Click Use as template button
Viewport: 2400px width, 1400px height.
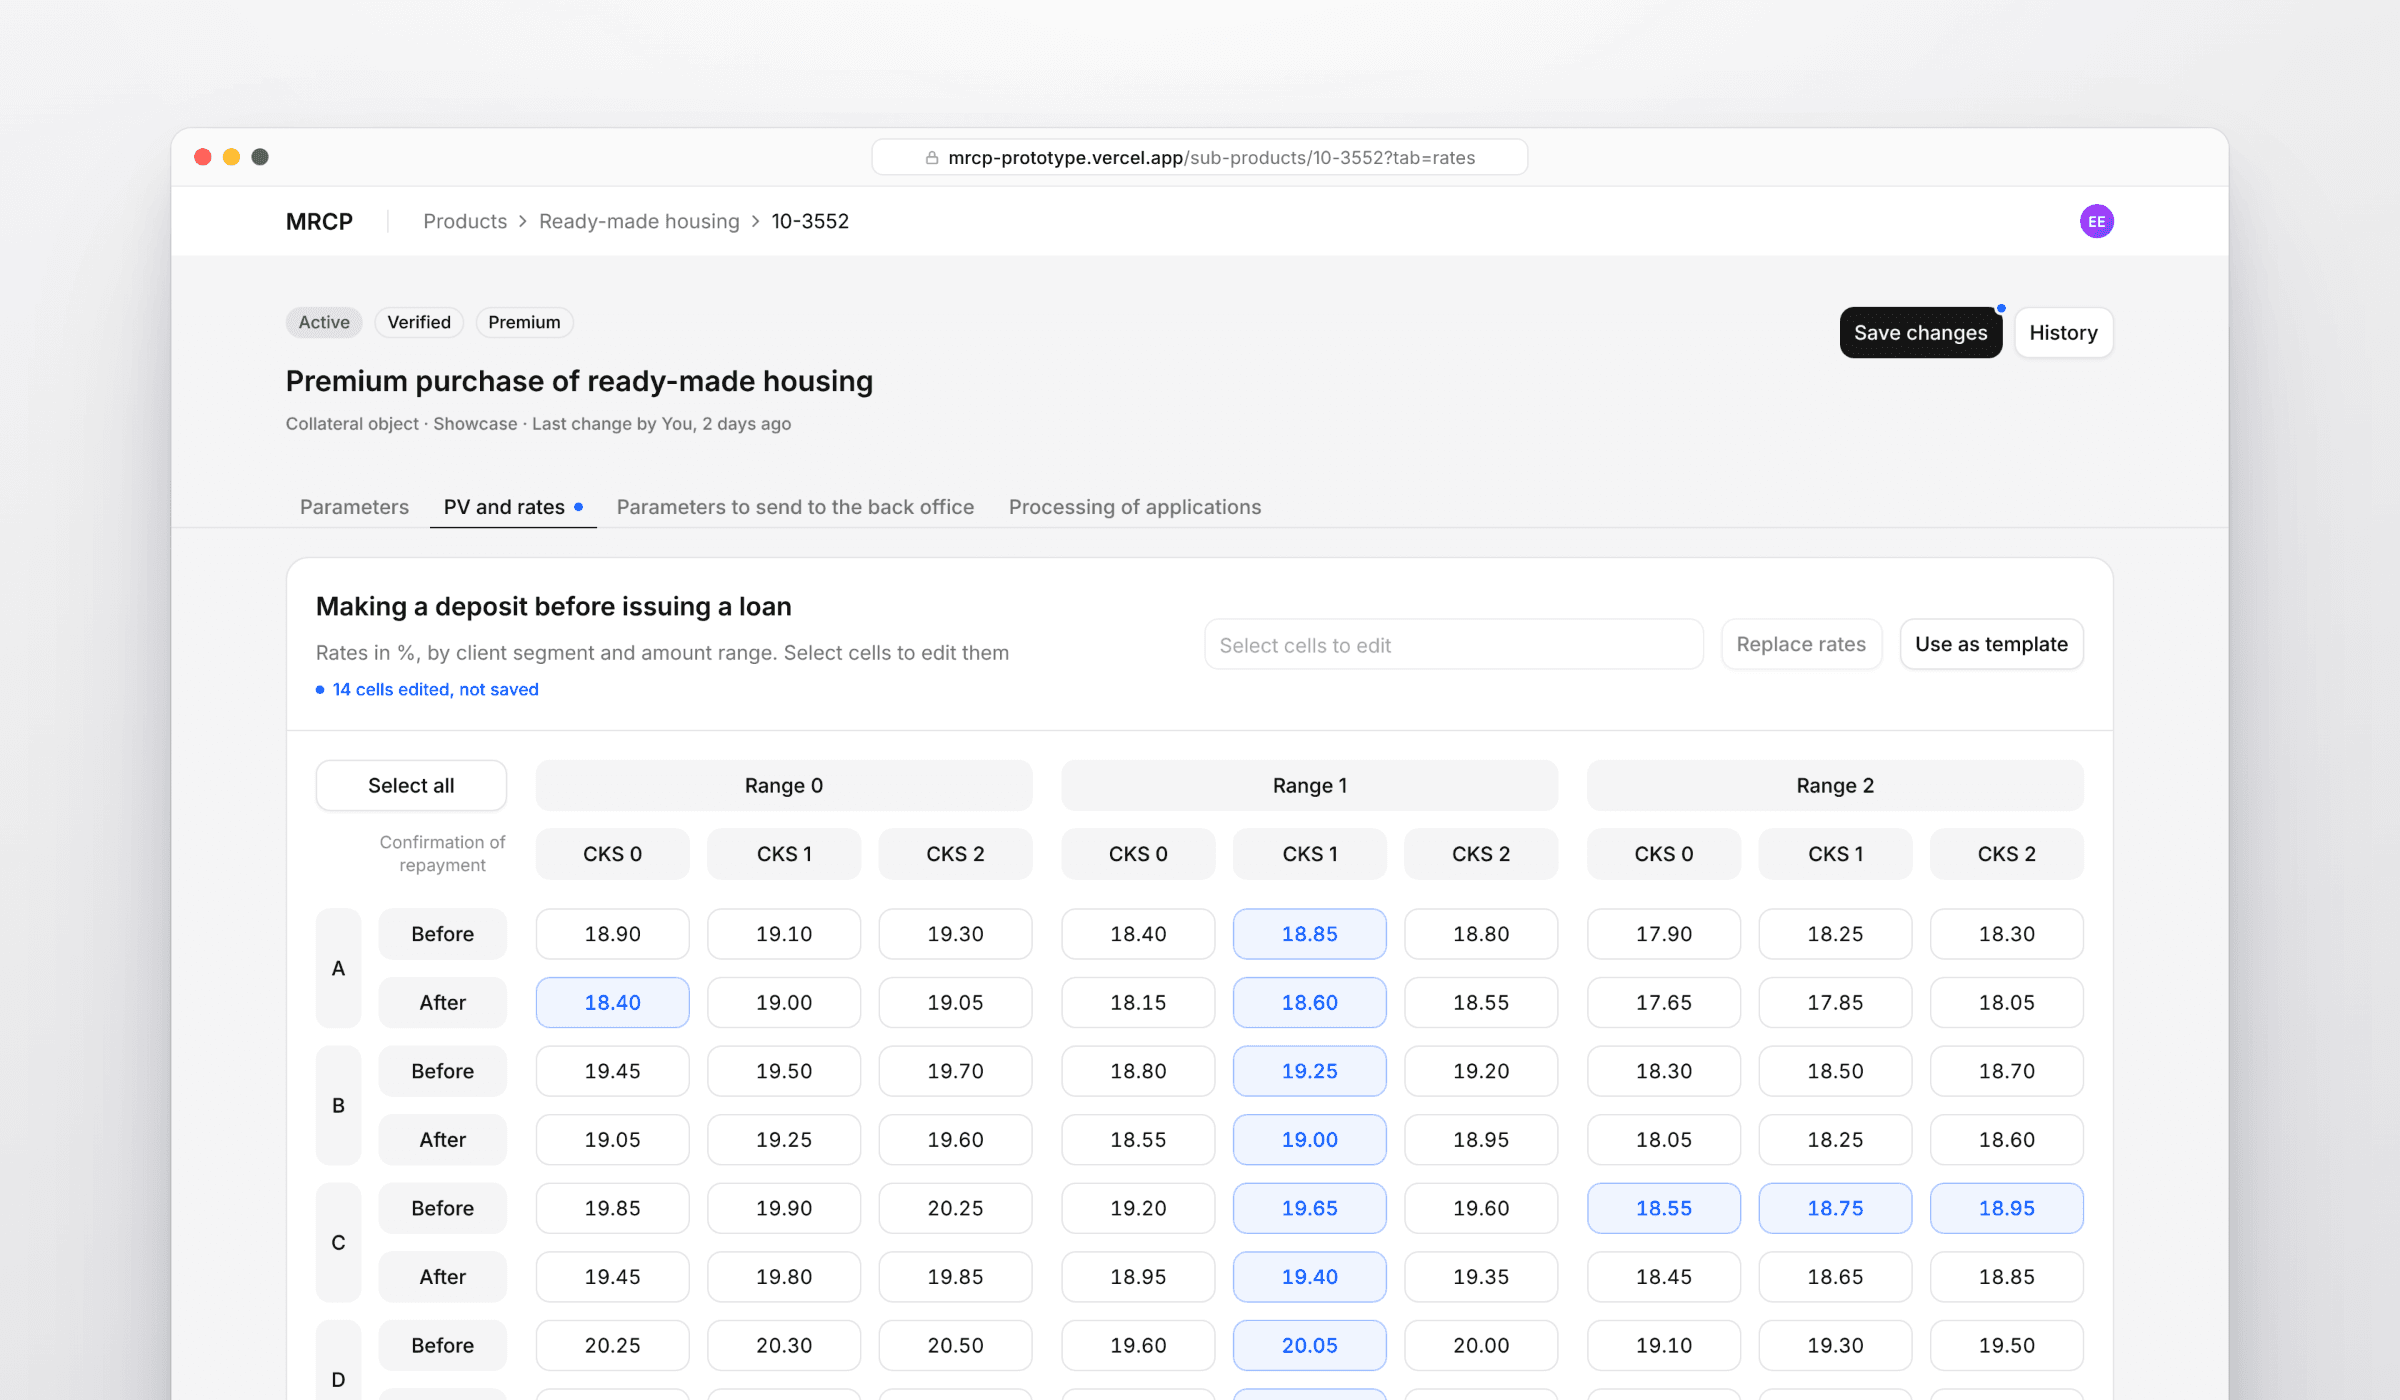pyautogui.click(x=1991, y=644)
